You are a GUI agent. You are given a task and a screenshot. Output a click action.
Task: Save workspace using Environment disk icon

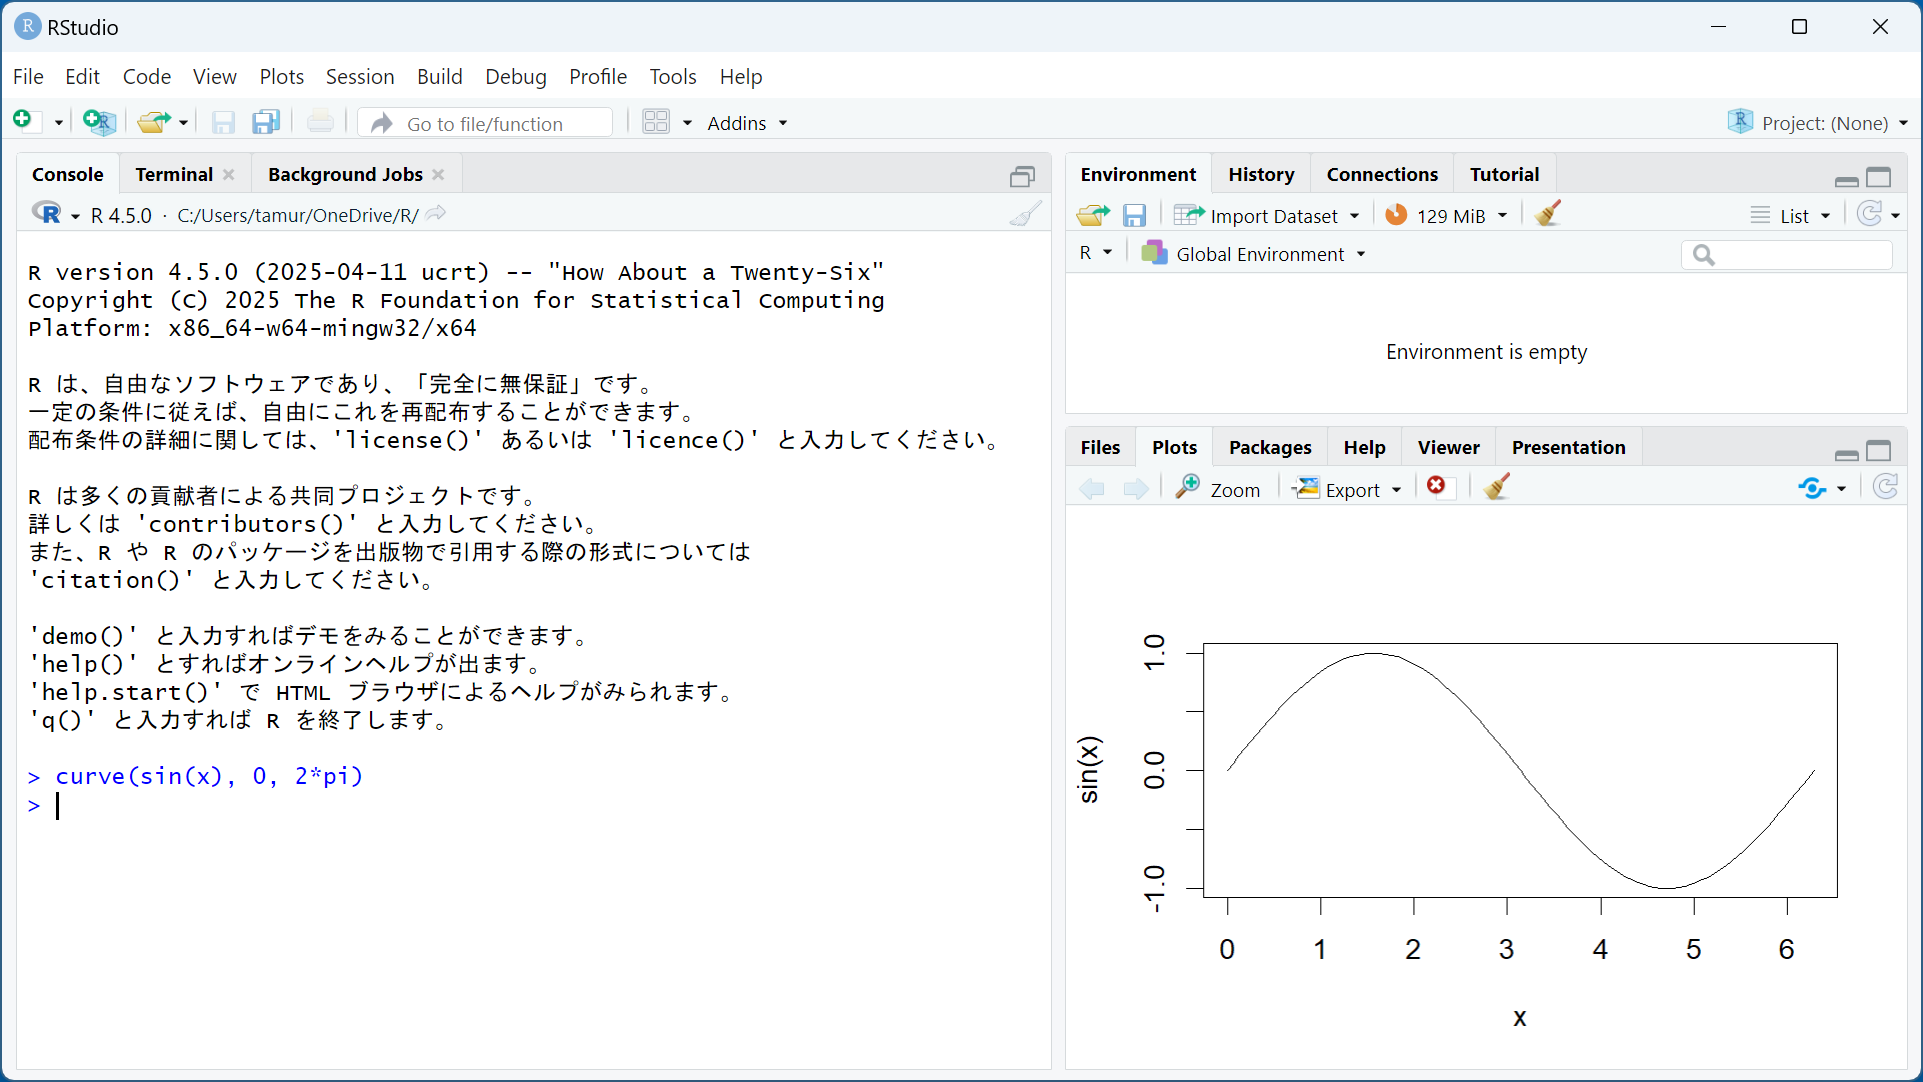pyautogui.click(x=1134, y=215)
